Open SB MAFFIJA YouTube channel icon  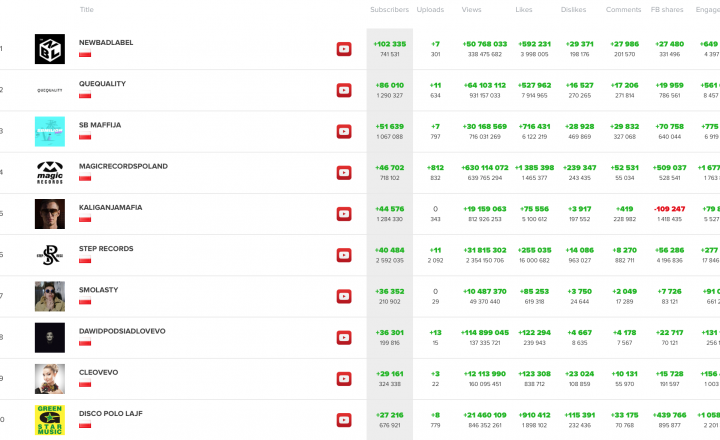click(x=344, y=131)
